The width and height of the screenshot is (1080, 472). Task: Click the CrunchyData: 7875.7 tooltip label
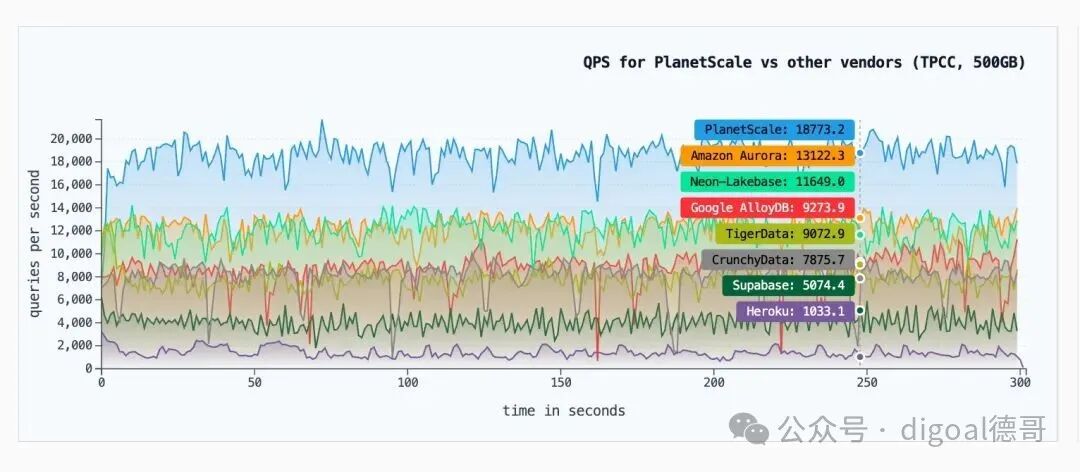pos(778,260)
